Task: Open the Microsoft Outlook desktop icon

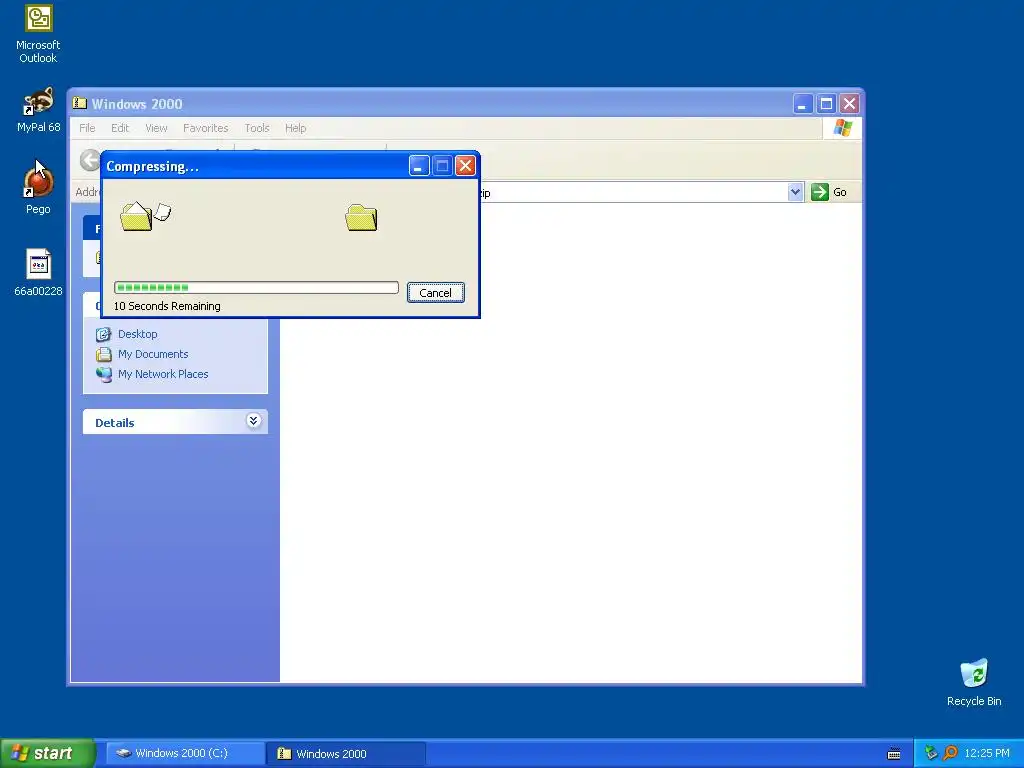Action: (x=38, y=34)
